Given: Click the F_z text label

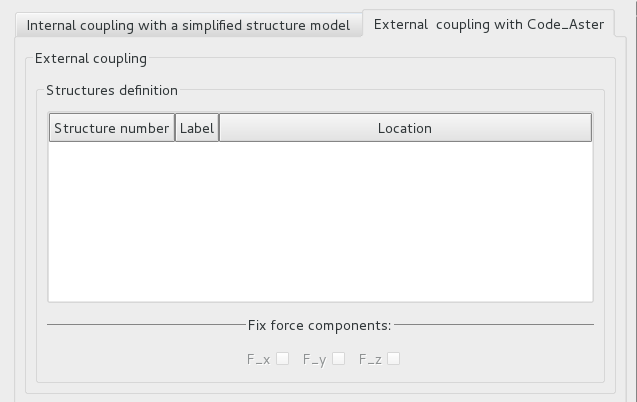Looking at the screenshot, I should click(370, 359).
